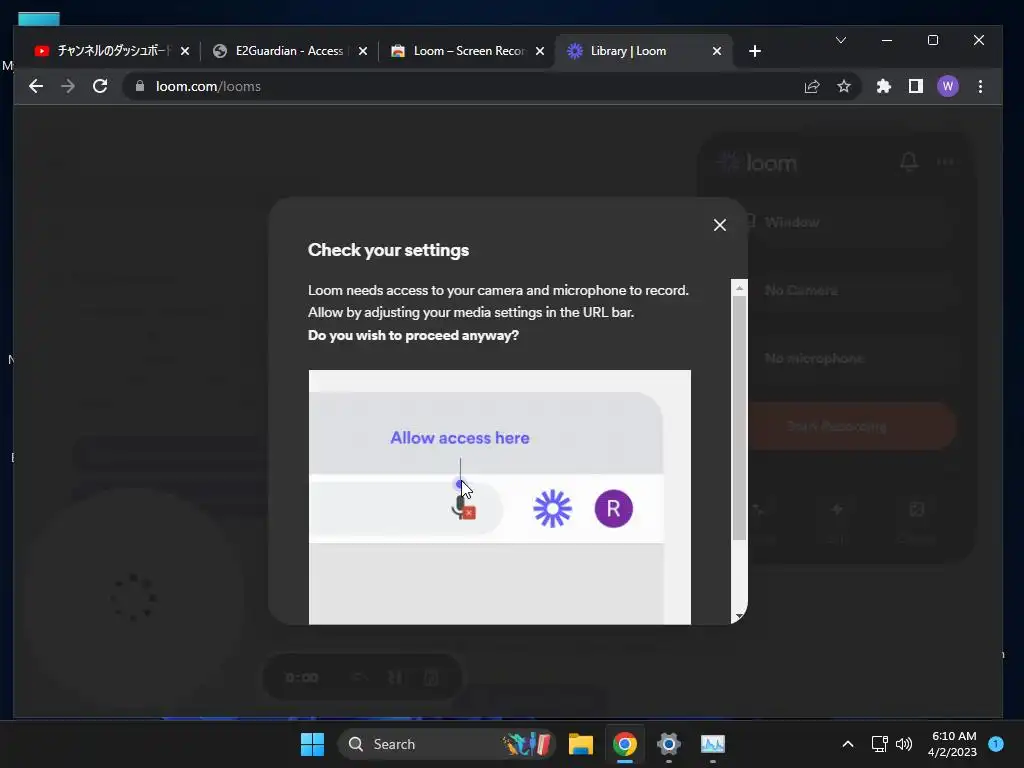Open Loom notifications bell in side panel
The height and width of the screenshot is (768, 1024).
(x=909, y=162)
